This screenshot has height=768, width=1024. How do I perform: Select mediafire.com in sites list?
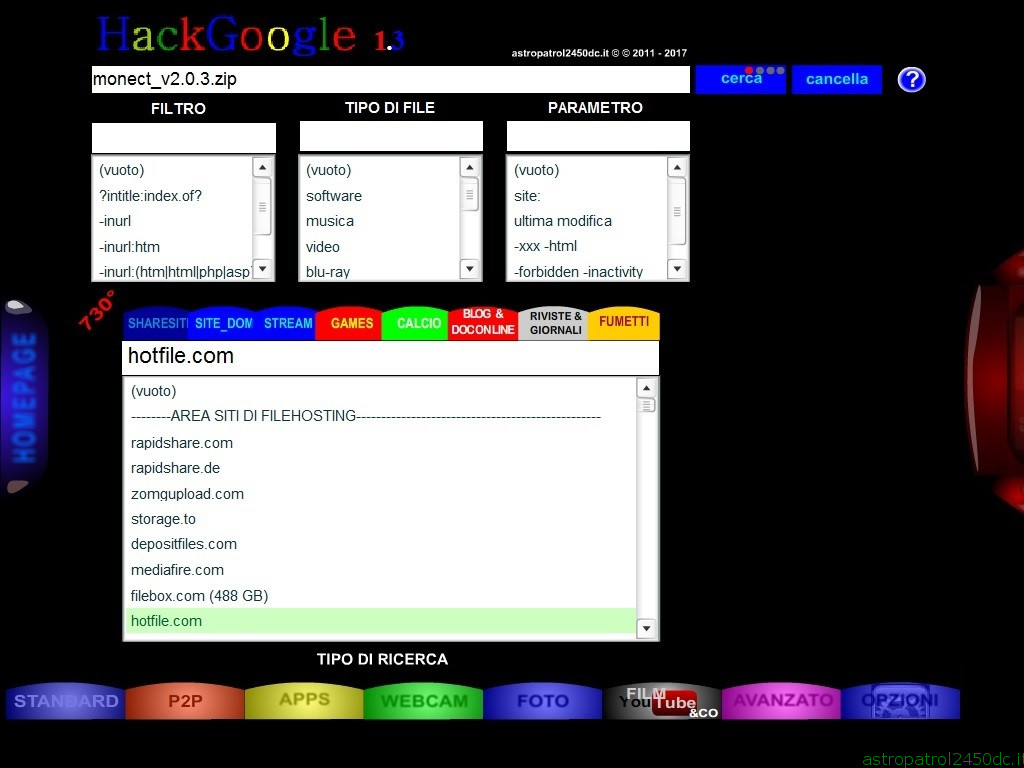point(380,569)
